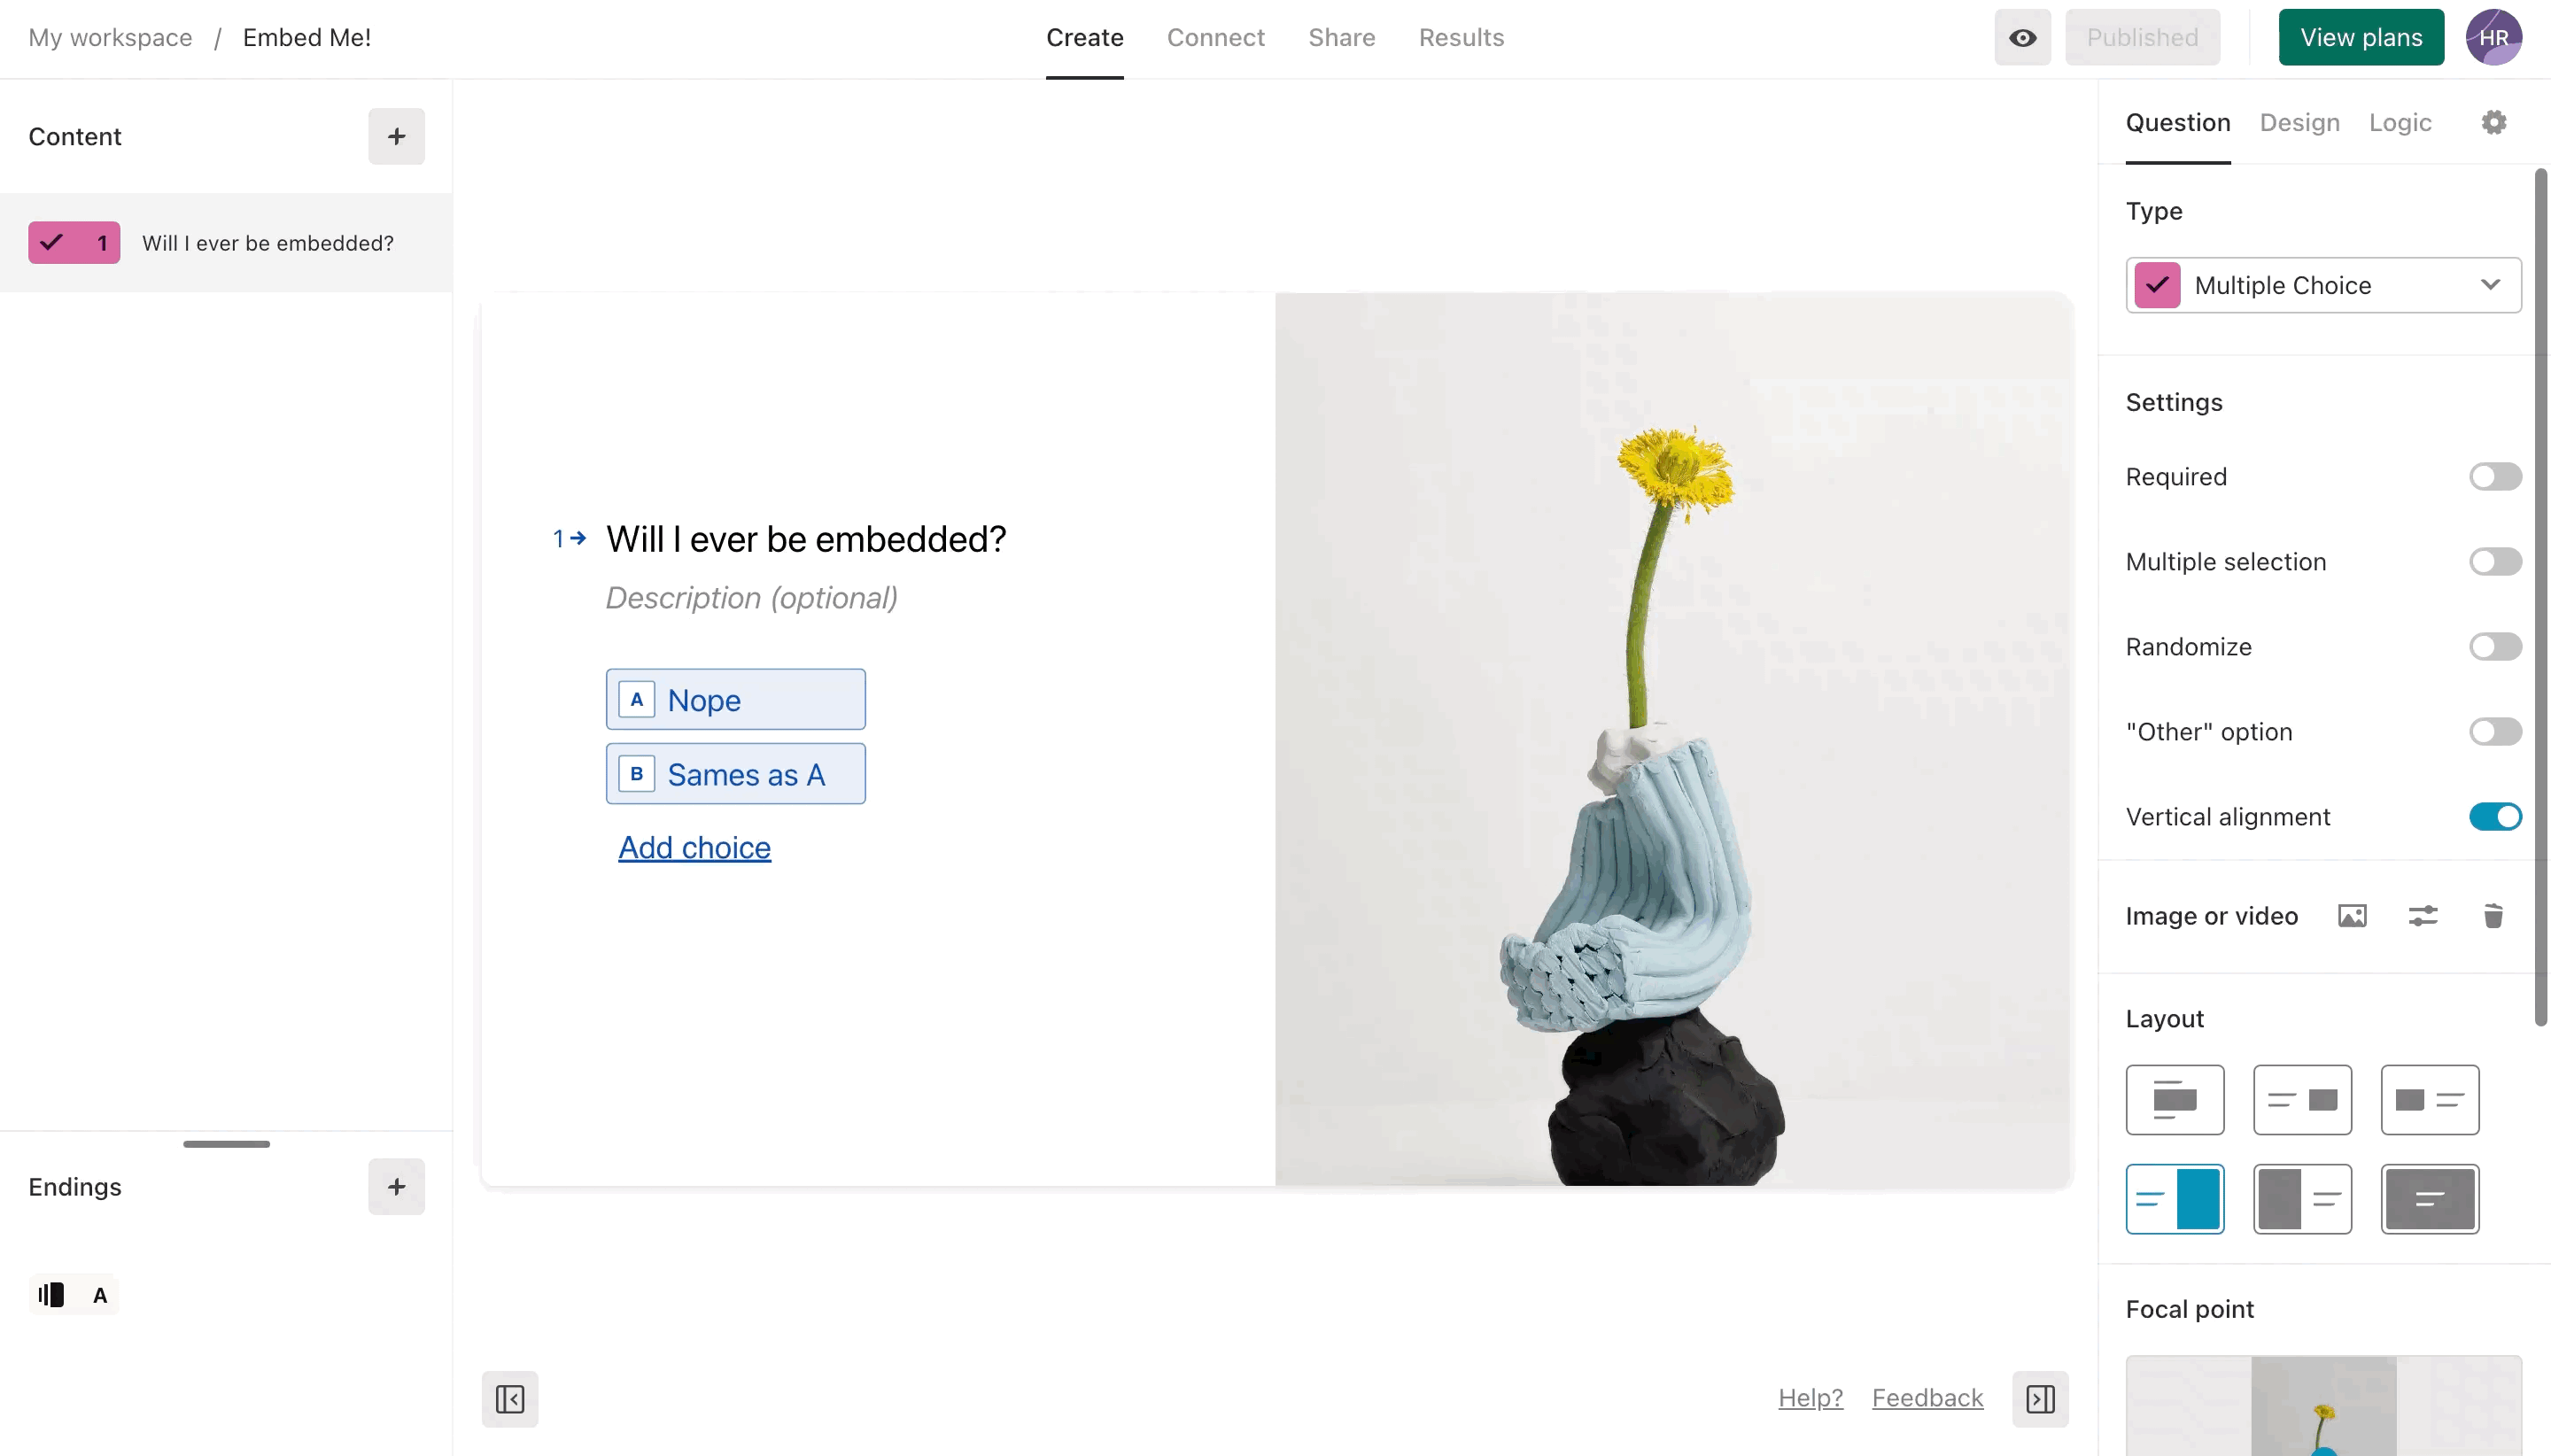Click View plans button
Screen dimensions: 2551x1456
[2360, 37]
